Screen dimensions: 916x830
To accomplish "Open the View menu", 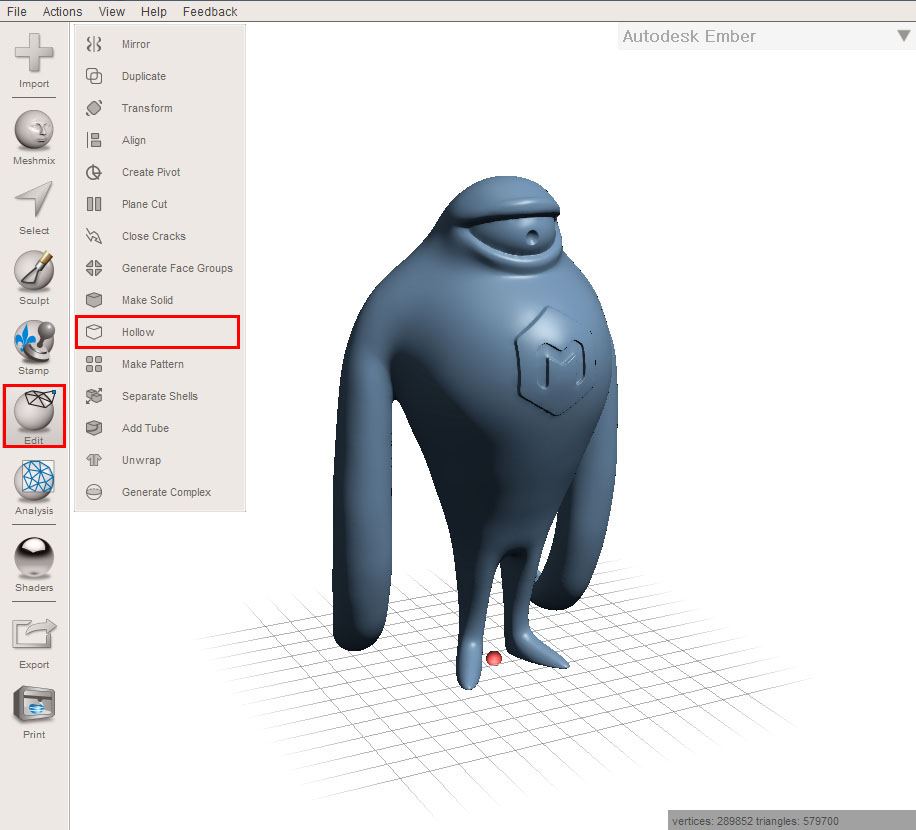I will tap(112, 12).
